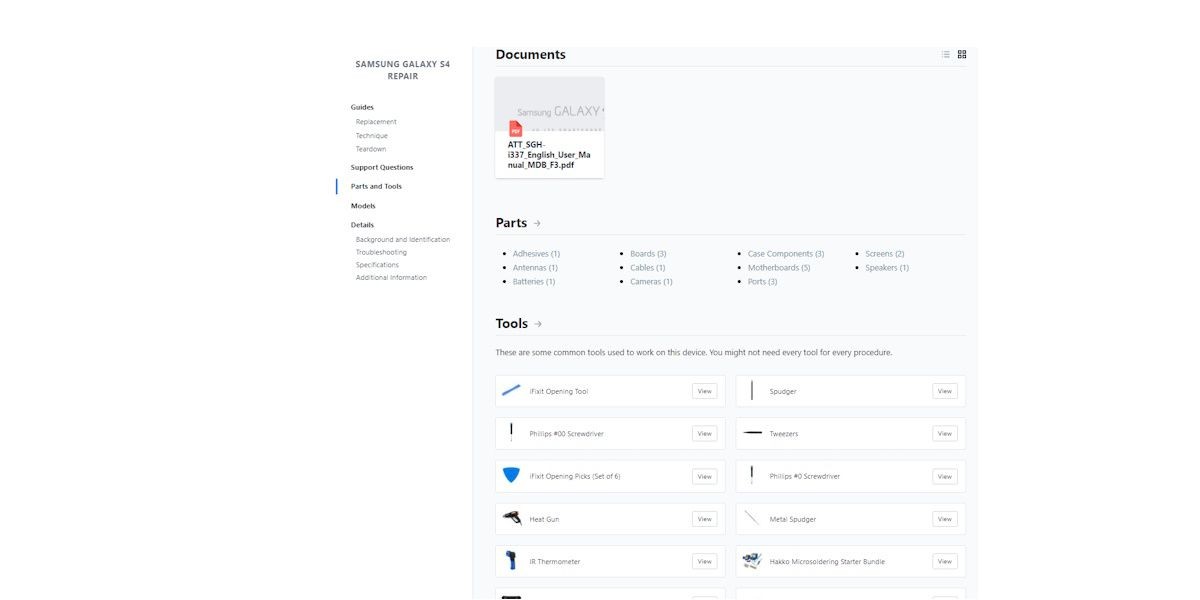Click the arrow next to Tools heading

[538, 324]
